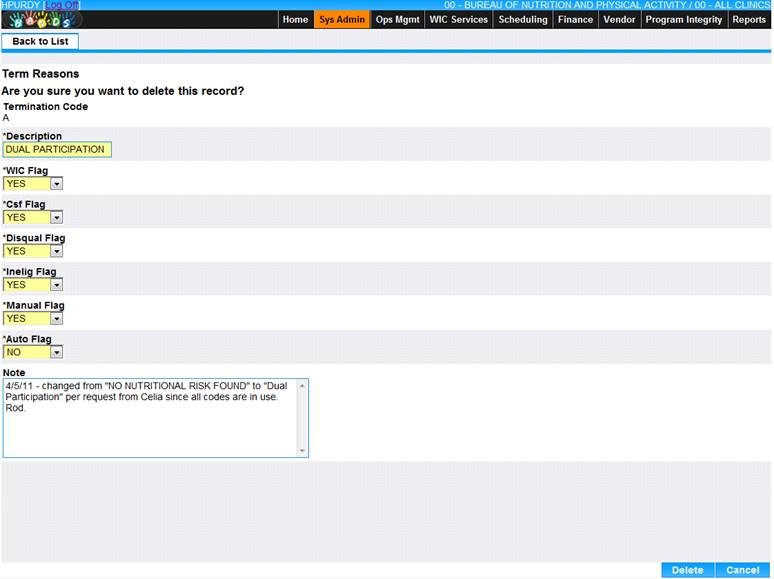Open the Sys Admin menu
This screenshot has height=579, width=774.
pos(342,20)
